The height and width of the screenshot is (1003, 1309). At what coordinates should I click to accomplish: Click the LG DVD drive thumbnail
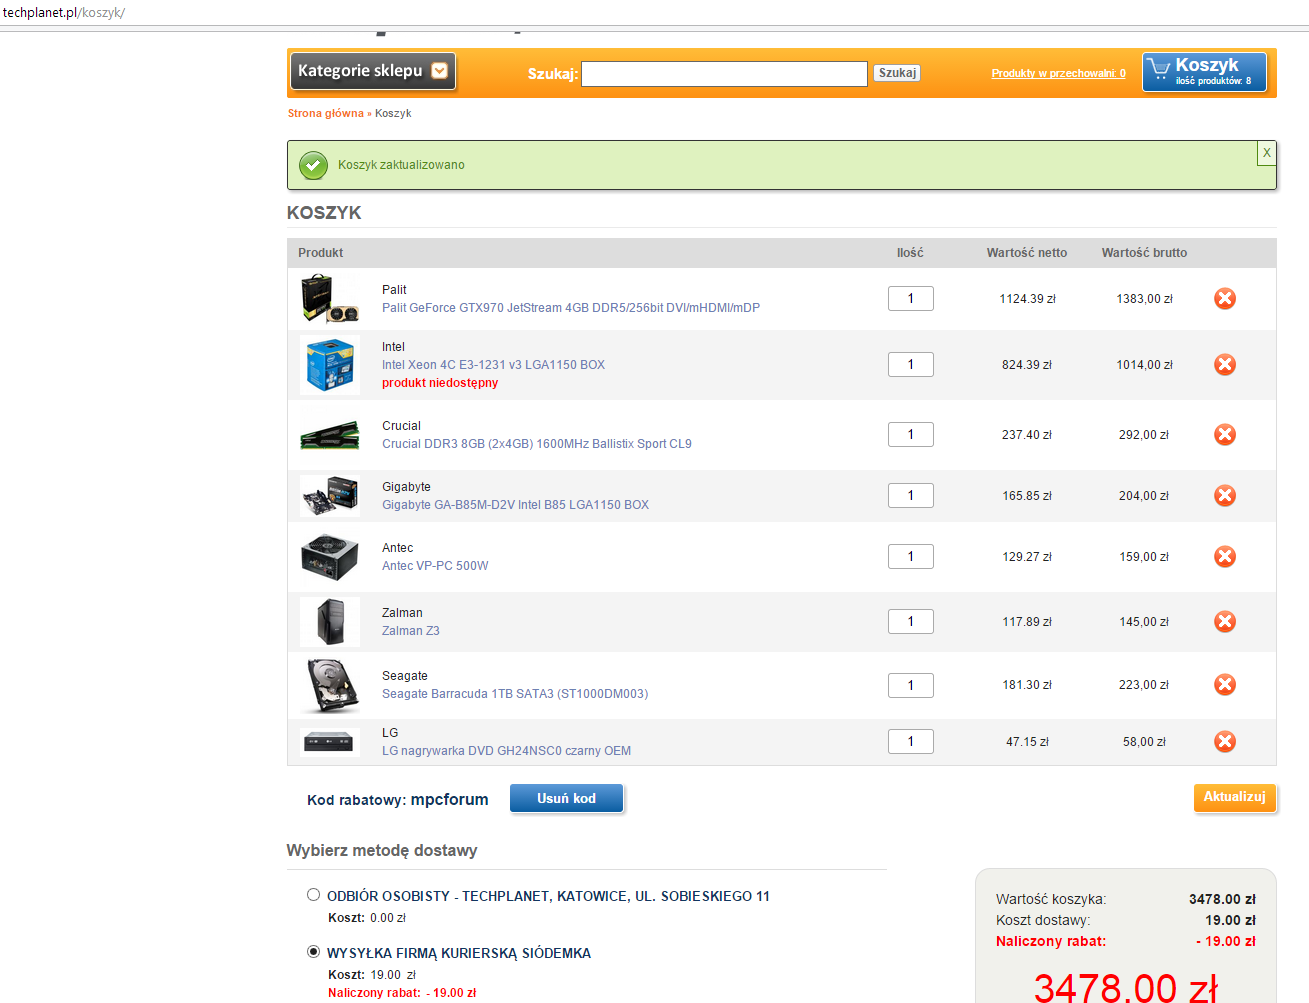point(329,742)
